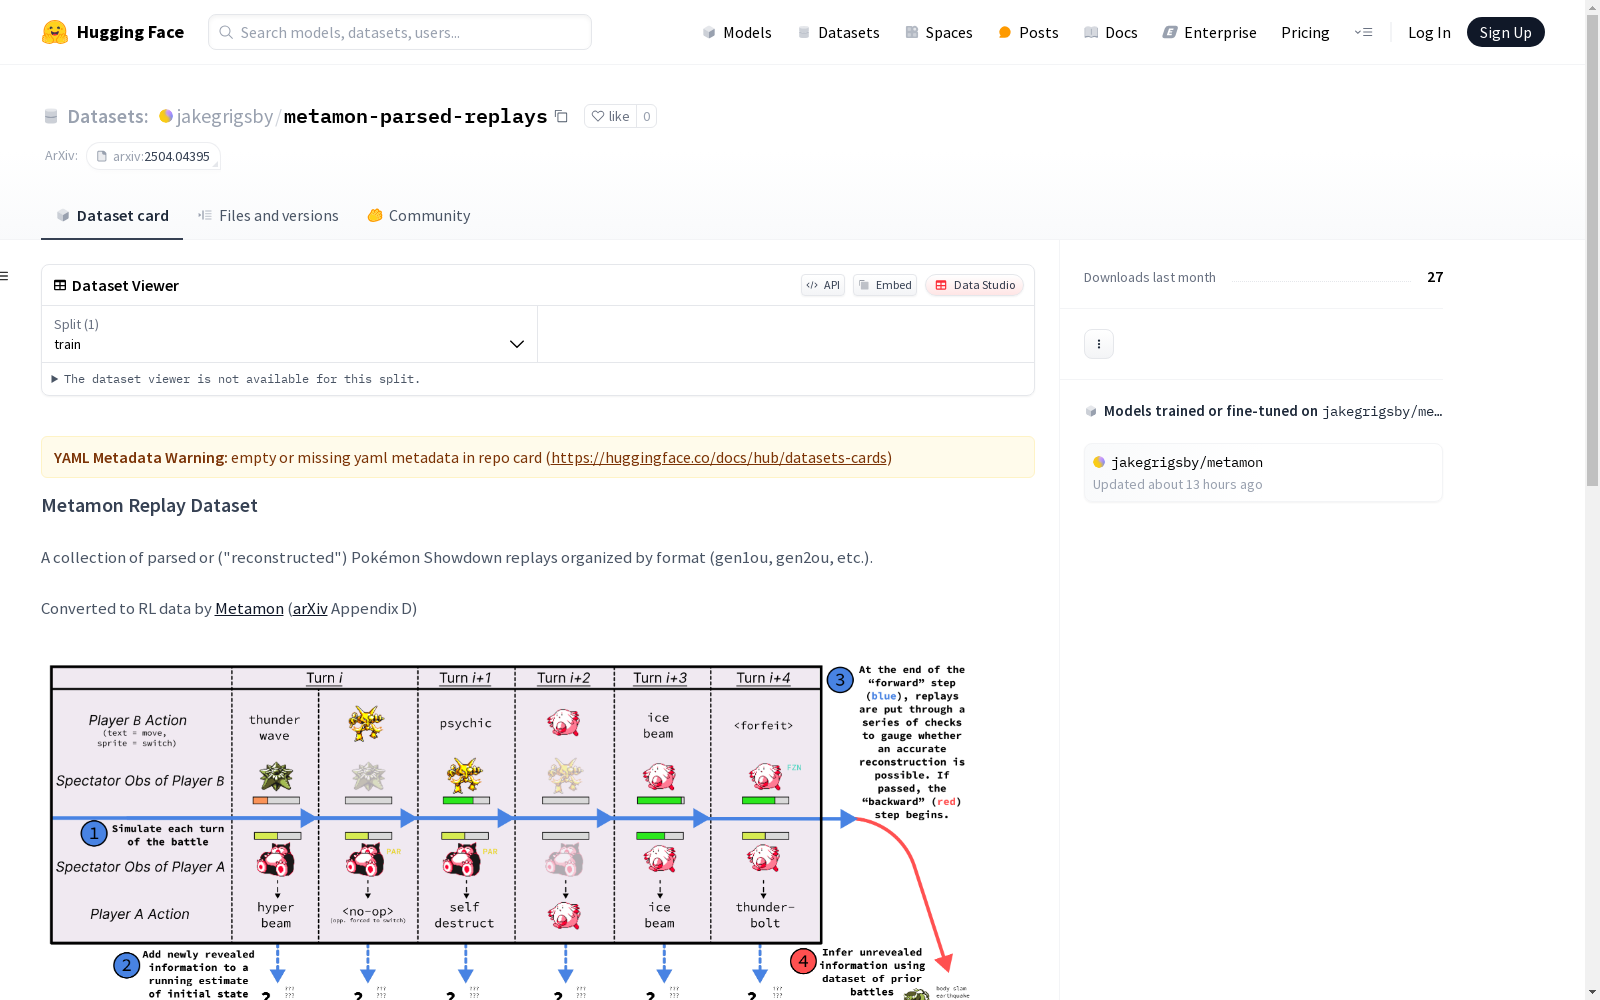Open the Split train dropdown
This screenshot has width=1600, height=1000.
pos(290,334)
